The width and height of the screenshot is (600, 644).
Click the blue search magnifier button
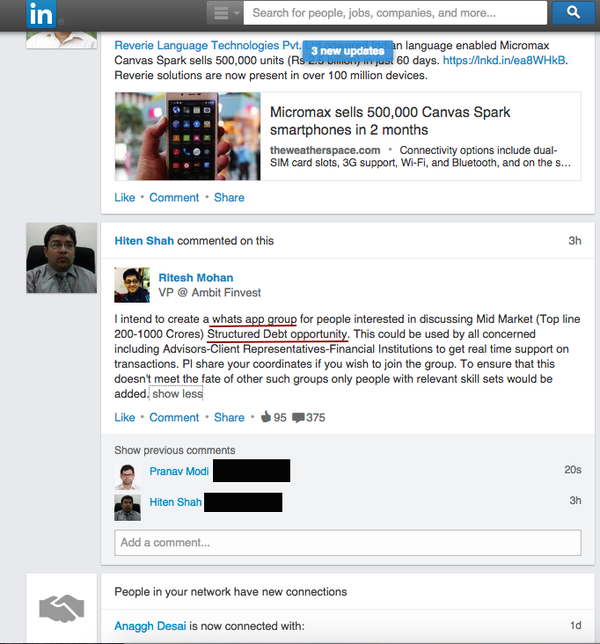[573, 13]
